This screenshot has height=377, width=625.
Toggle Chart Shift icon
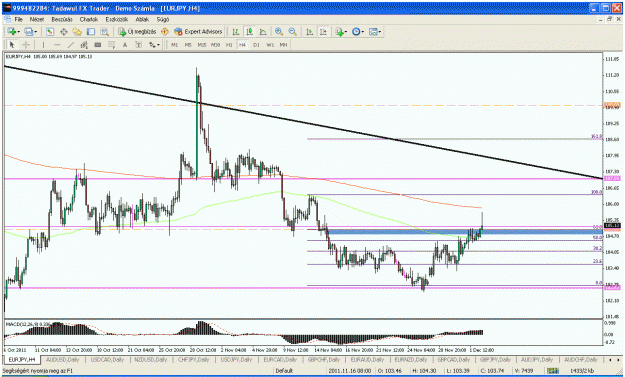(323, 31)
